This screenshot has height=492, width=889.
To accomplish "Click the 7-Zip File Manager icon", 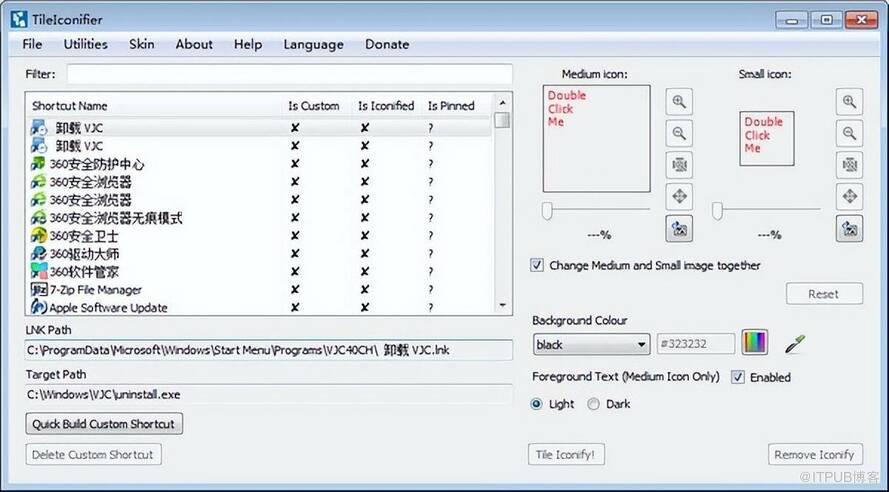I will (38, 290).
